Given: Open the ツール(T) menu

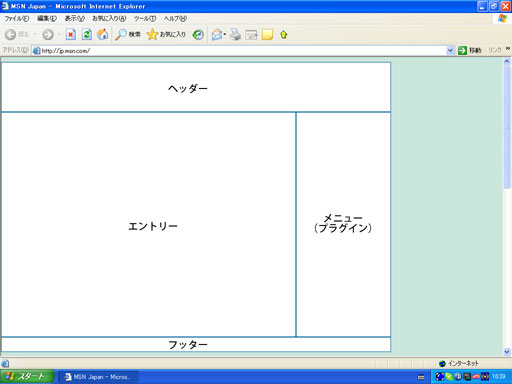Looking at the screenshot, I should [x=145, y=19].
